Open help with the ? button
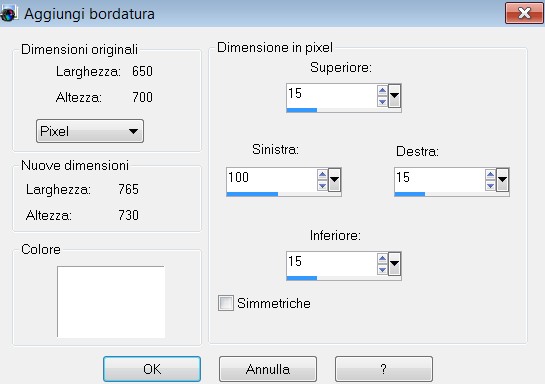545x384 pixels. coord(384,369)
